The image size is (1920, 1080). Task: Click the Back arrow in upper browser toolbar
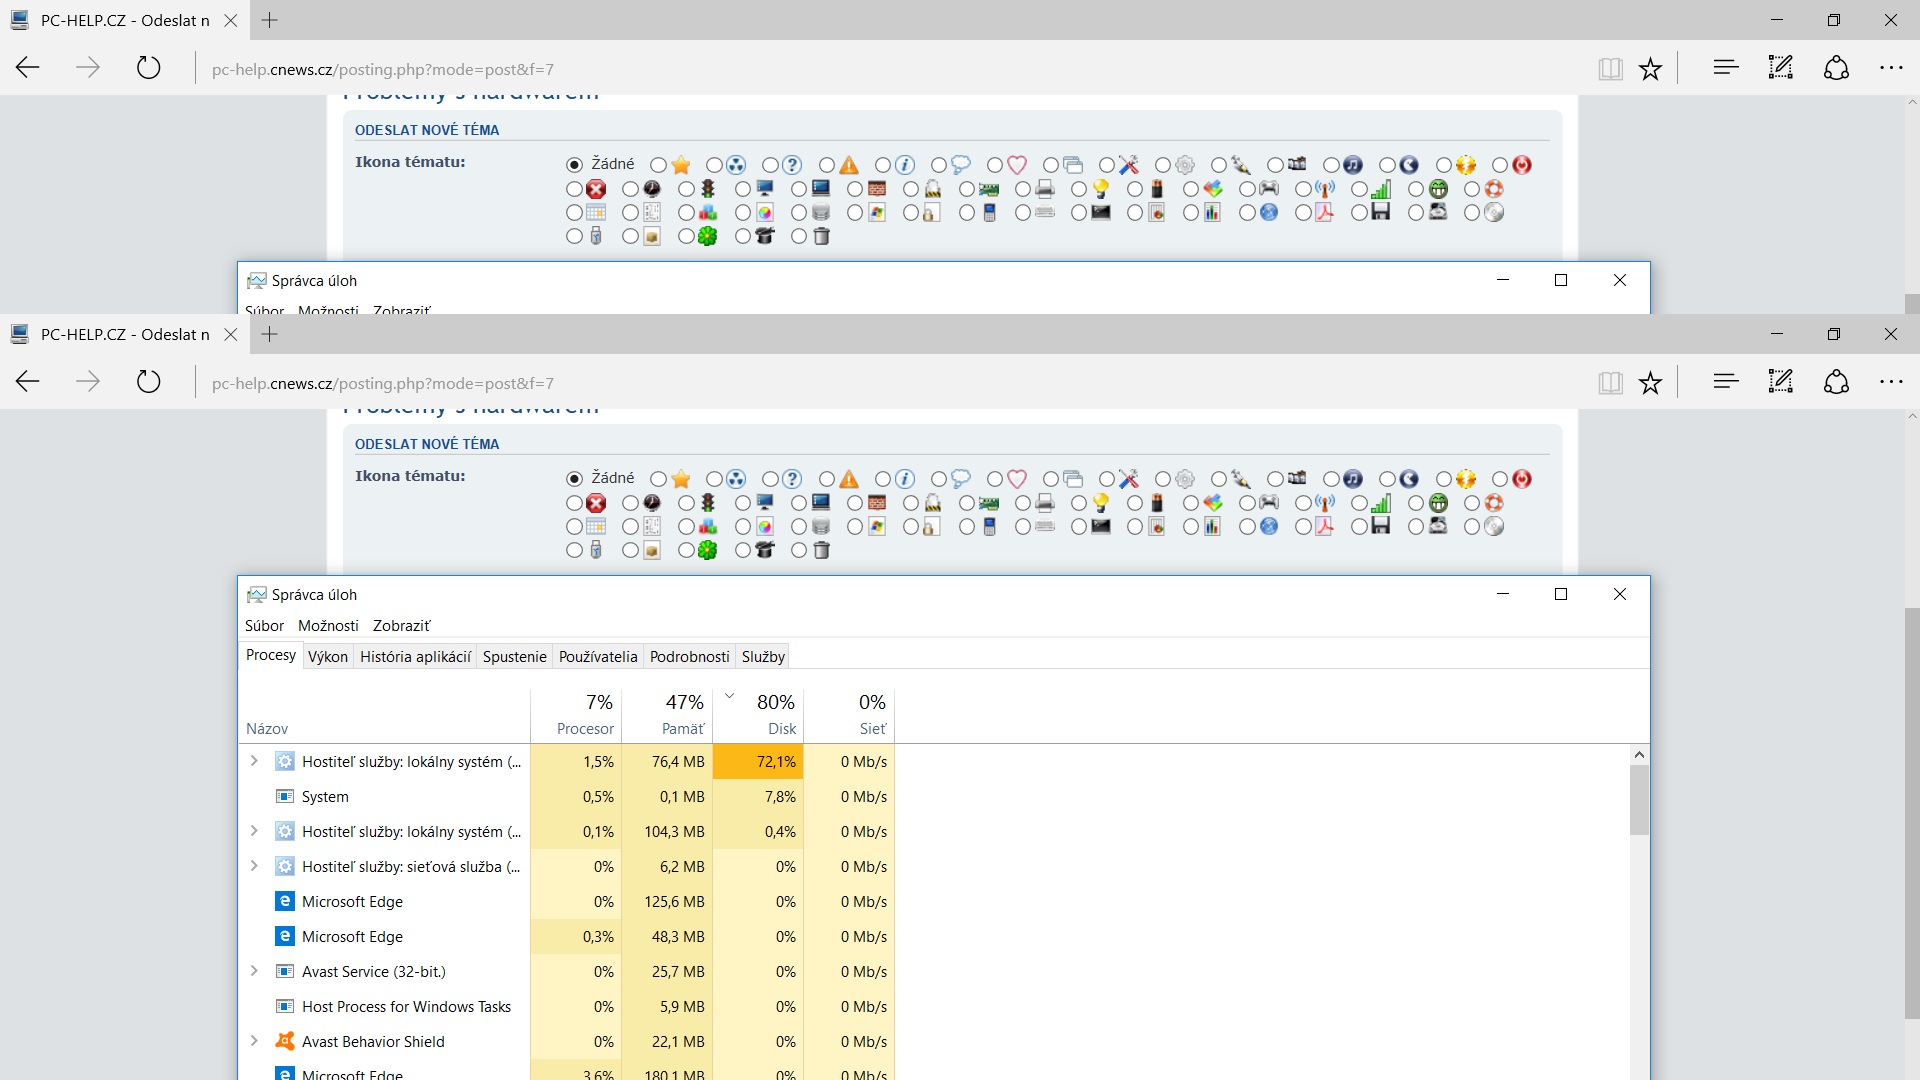[x=28, y=68]
